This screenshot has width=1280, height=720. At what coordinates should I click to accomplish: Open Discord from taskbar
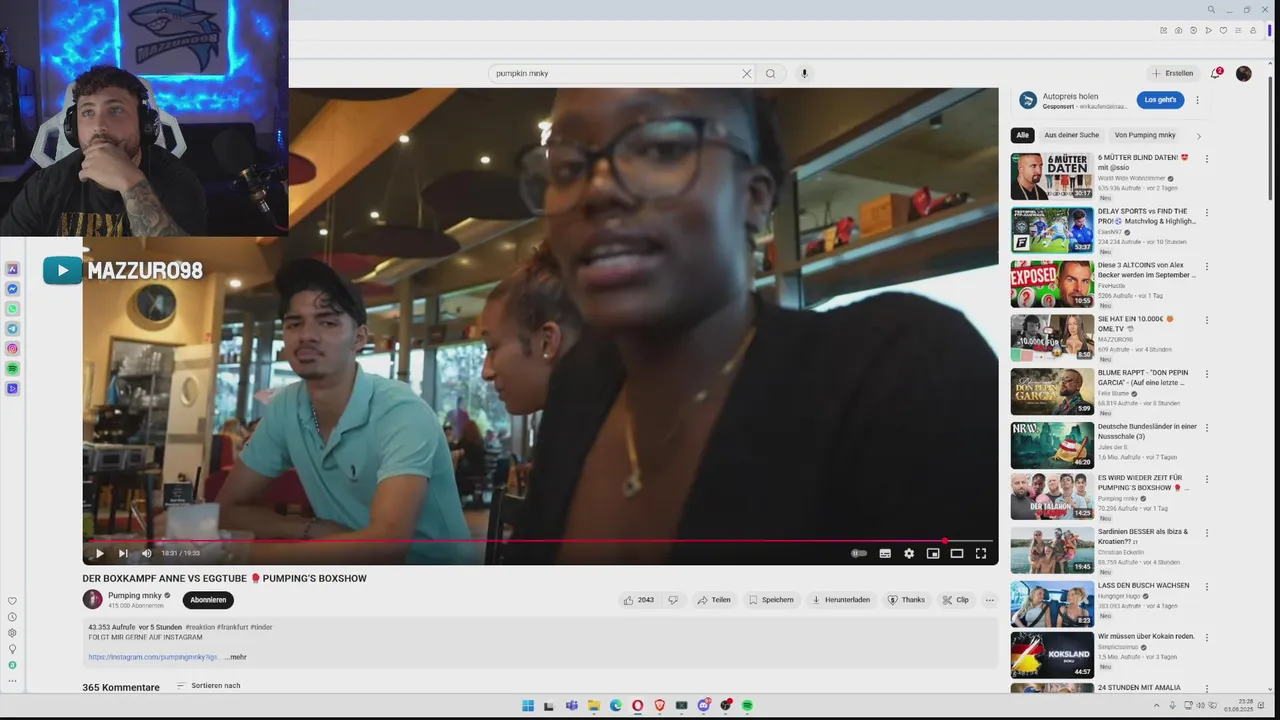703,706
